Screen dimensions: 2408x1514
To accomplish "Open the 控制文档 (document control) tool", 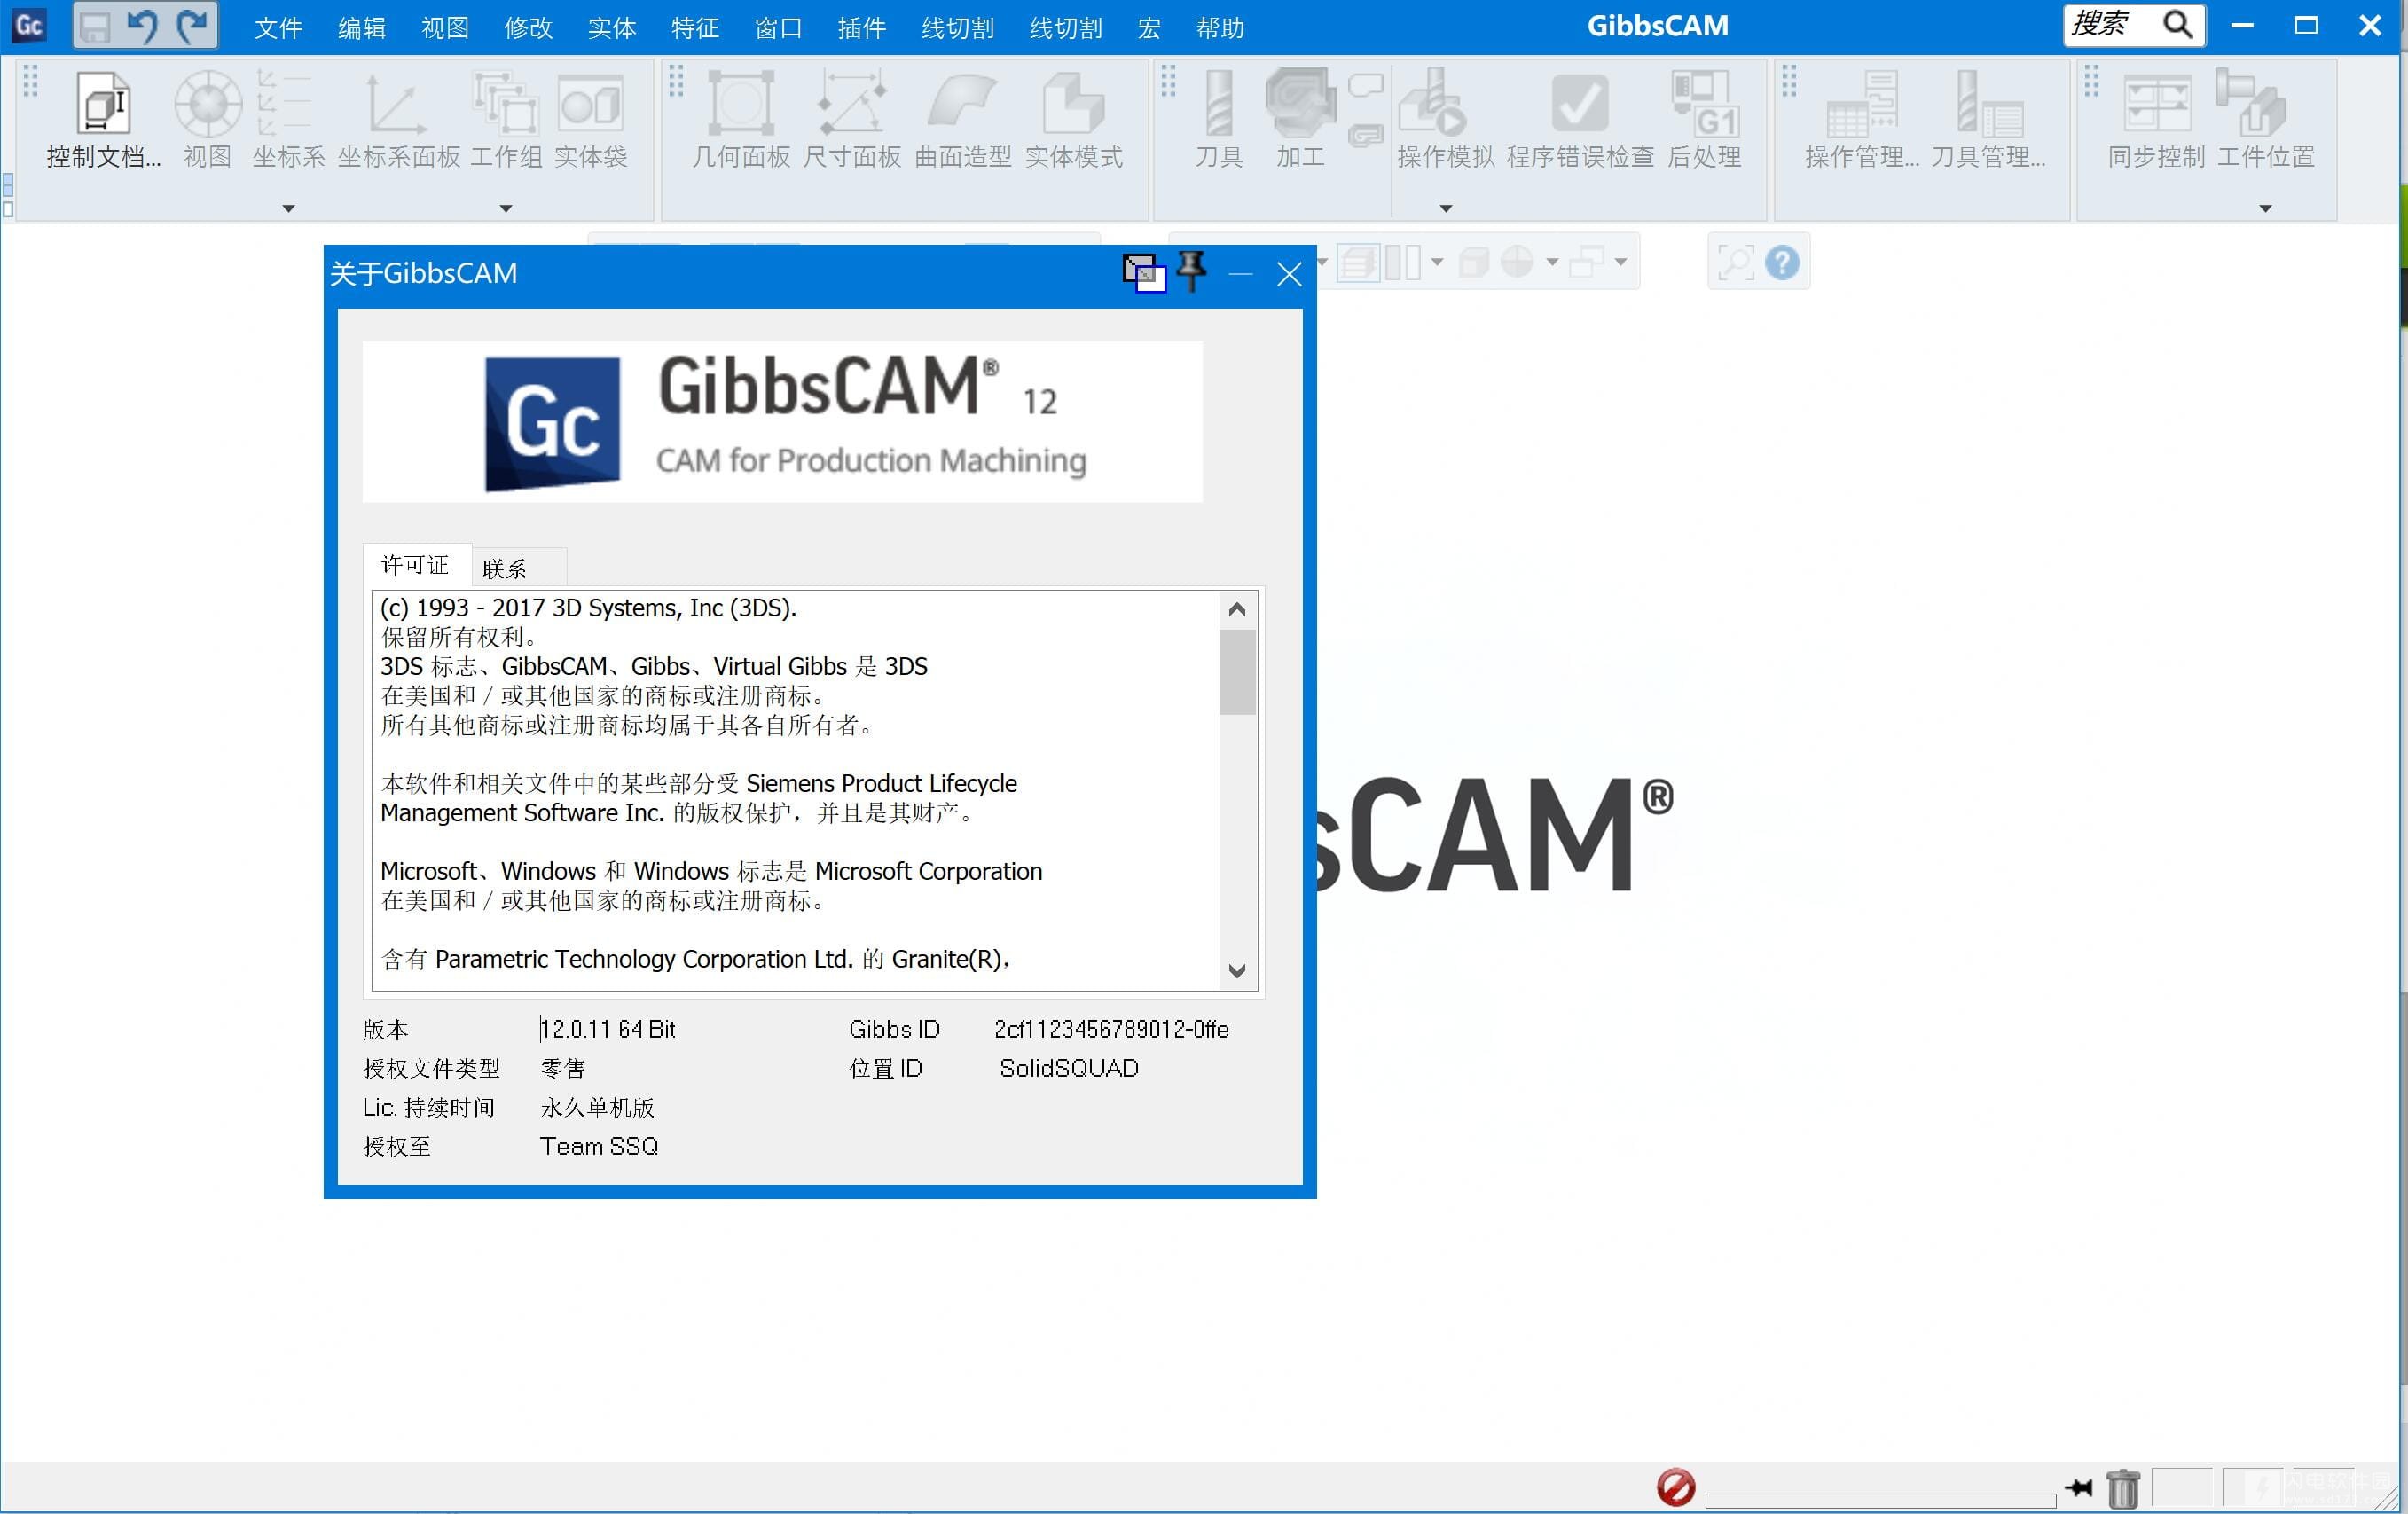I will pyautogui.click(x=103, y=119).
